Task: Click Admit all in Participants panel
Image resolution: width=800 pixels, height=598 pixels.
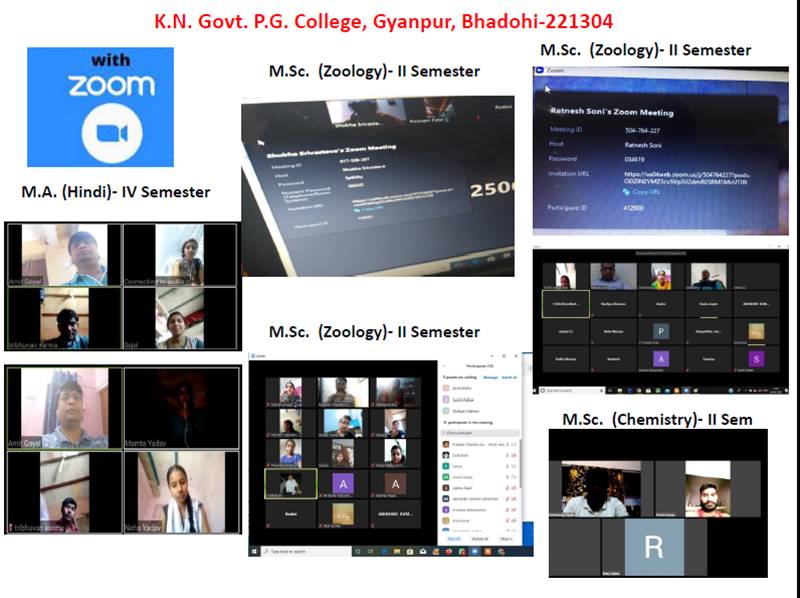Action: tap(509, 378)
